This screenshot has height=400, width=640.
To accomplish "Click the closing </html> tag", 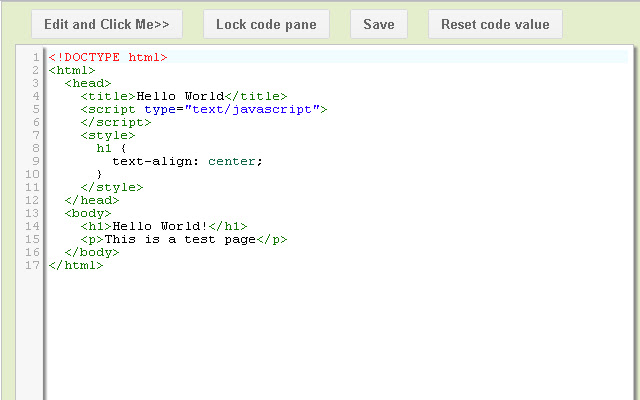I will pos(76,265).
